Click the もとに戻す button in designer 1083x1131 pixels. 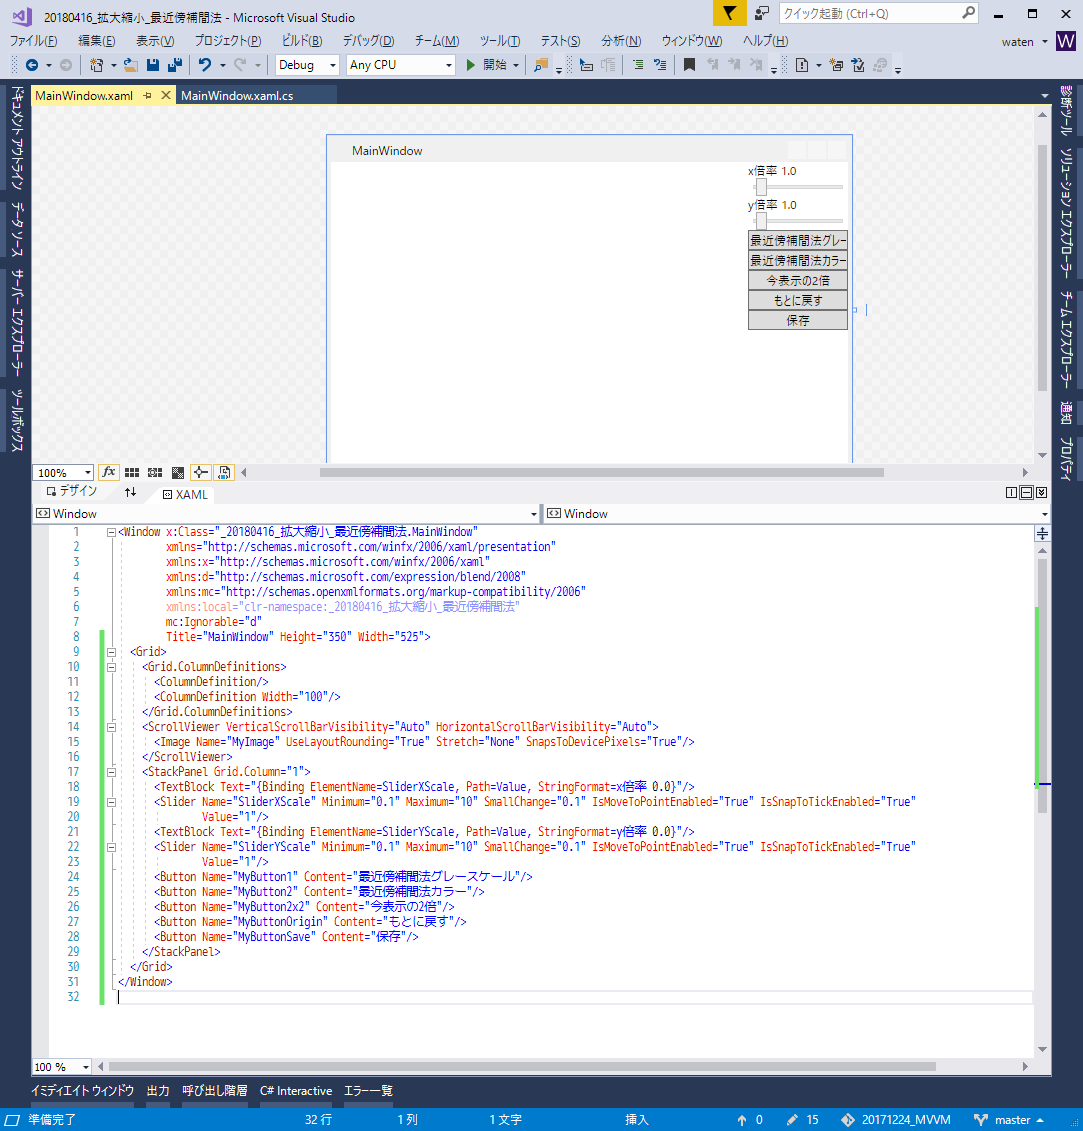(797, 300)
